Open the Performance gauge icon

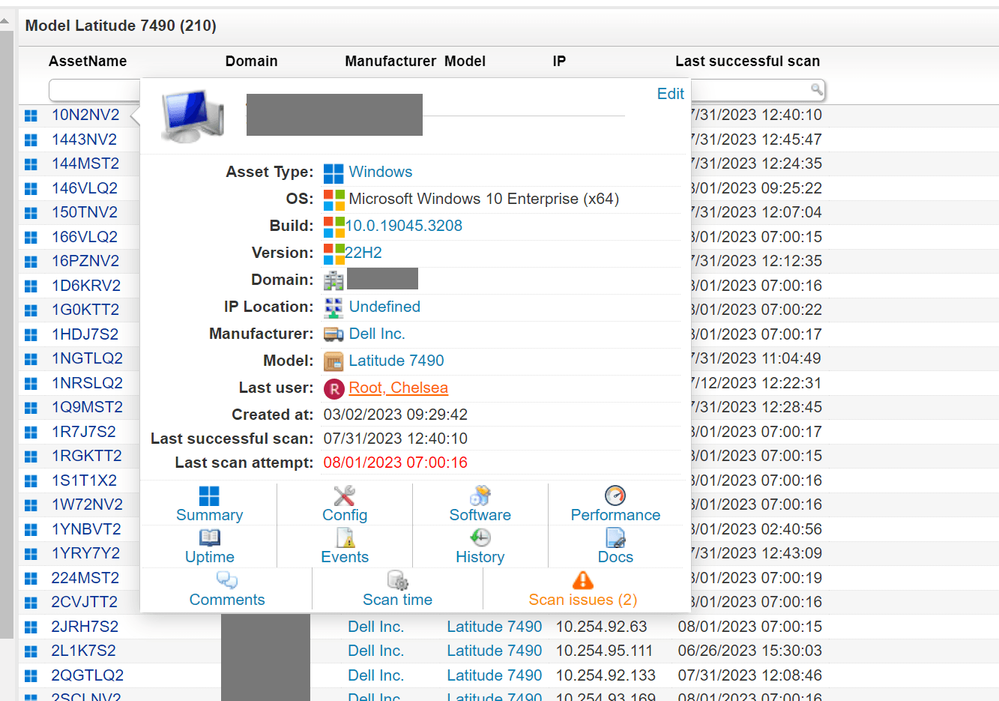coord(615,497)
